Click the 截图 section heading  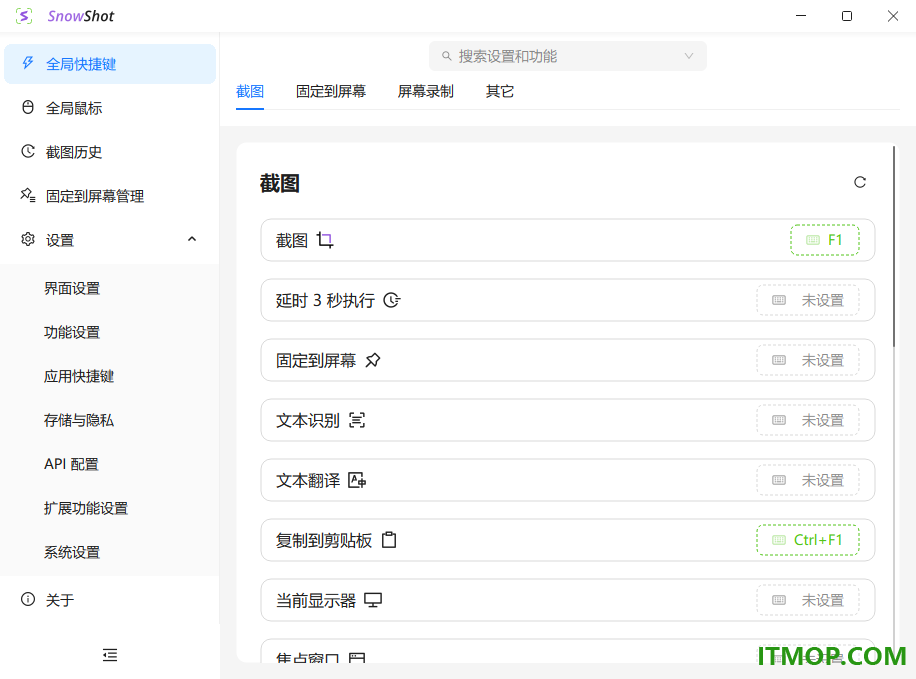[279, 183]
